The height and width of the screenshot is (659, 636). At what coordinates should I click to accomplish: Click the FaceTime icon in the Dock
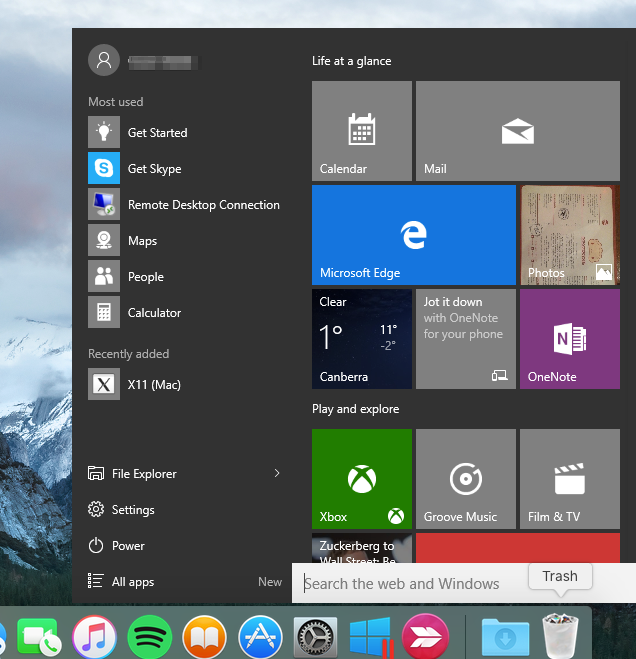(x=39, y=637)
